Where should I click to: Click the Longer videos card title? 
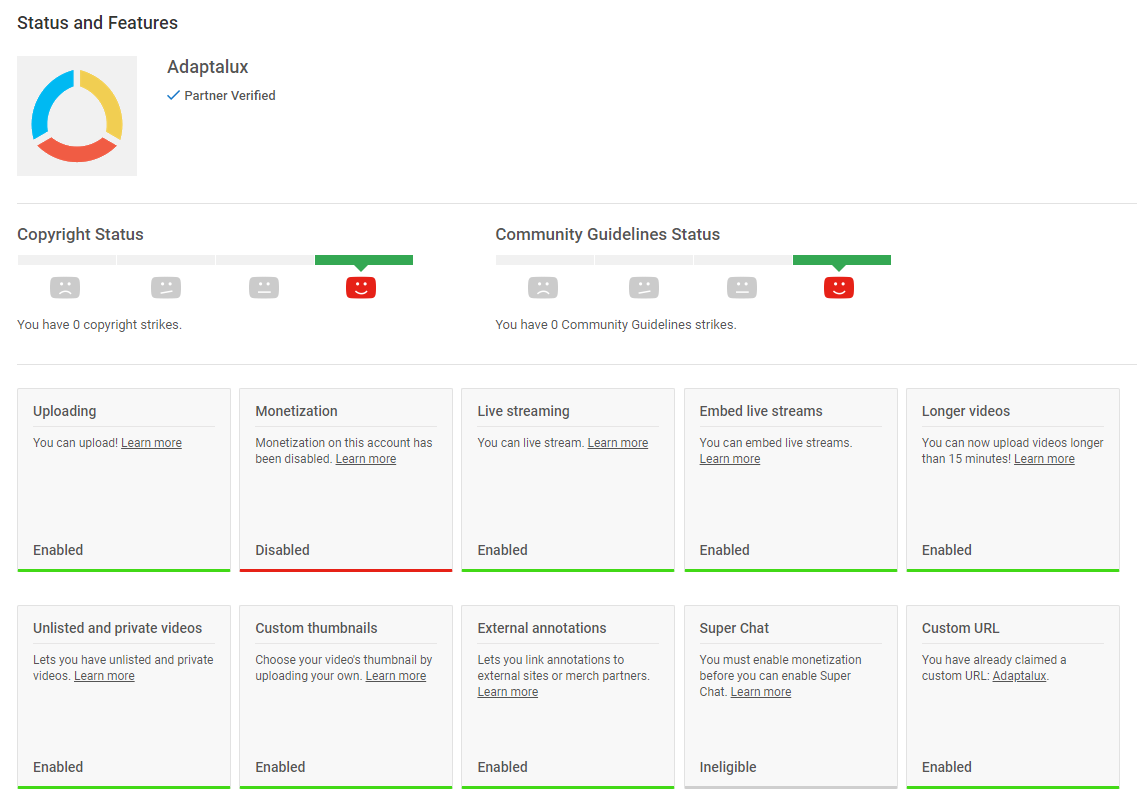(x=966, y=411)
